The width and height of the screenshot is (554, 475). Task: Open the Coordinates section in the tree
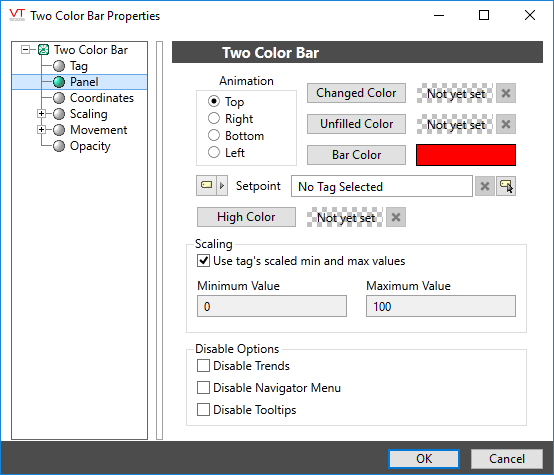[102, 98]
